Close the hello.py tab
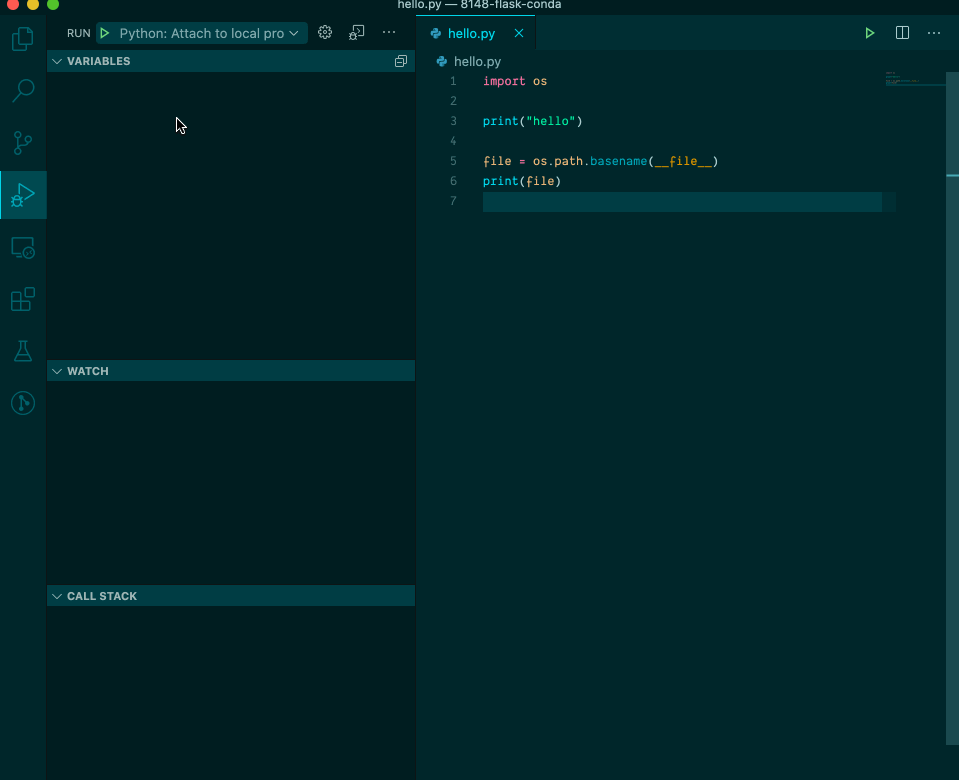 [519, 33]
